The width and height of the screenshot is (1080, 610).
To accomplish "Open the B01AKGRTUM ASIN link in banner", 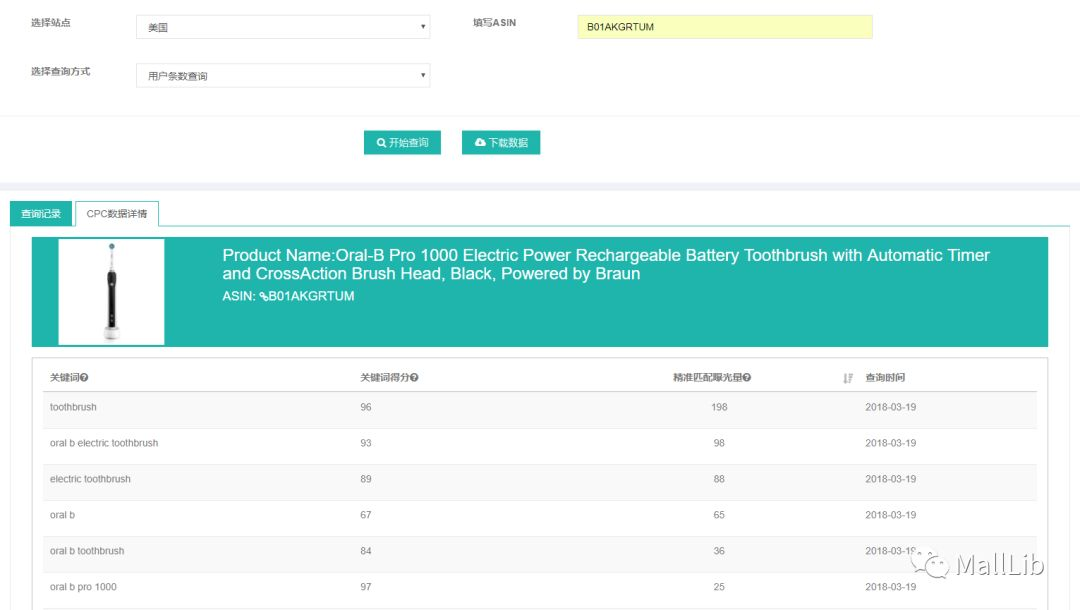I will click(x=311, y=296).
